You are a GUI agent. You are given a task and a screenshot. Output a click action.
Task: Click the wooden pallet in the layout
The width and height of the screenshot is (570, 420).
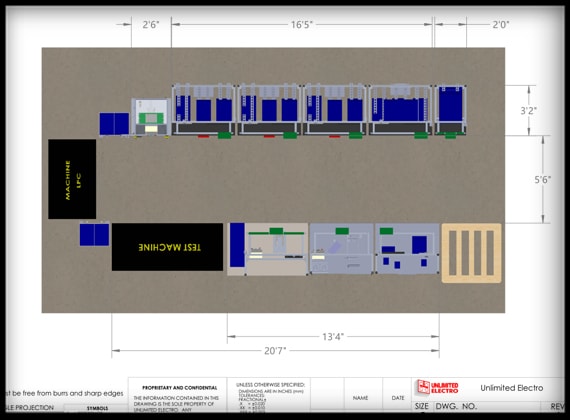[471, 253]
